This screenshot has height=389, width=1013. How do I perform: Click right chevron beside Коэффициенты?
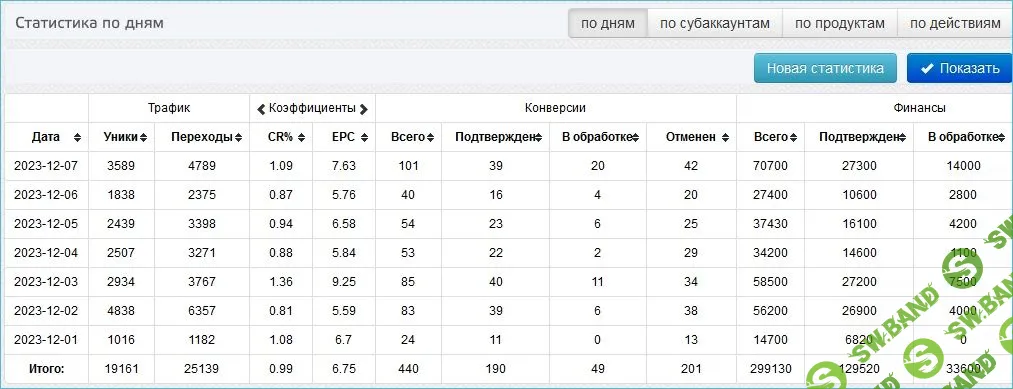[364, 109]
